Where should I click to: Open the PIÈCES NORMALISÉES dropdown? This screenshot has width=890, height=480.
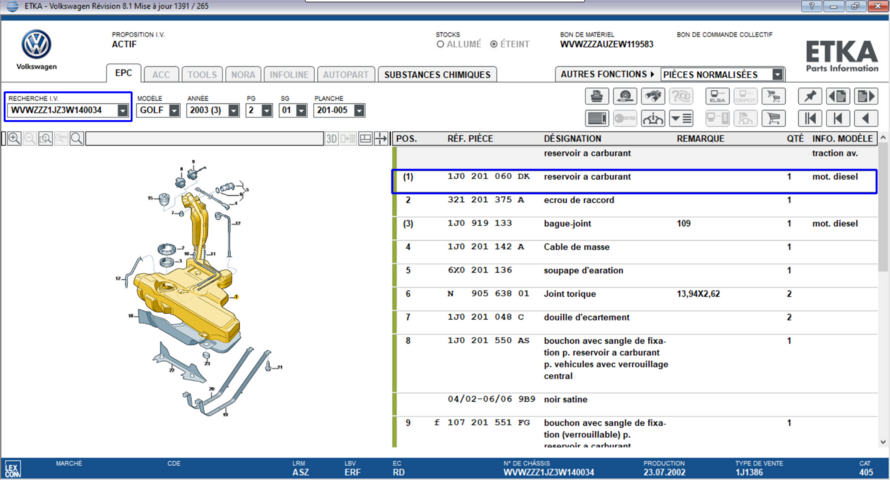[x=778, y=74]
